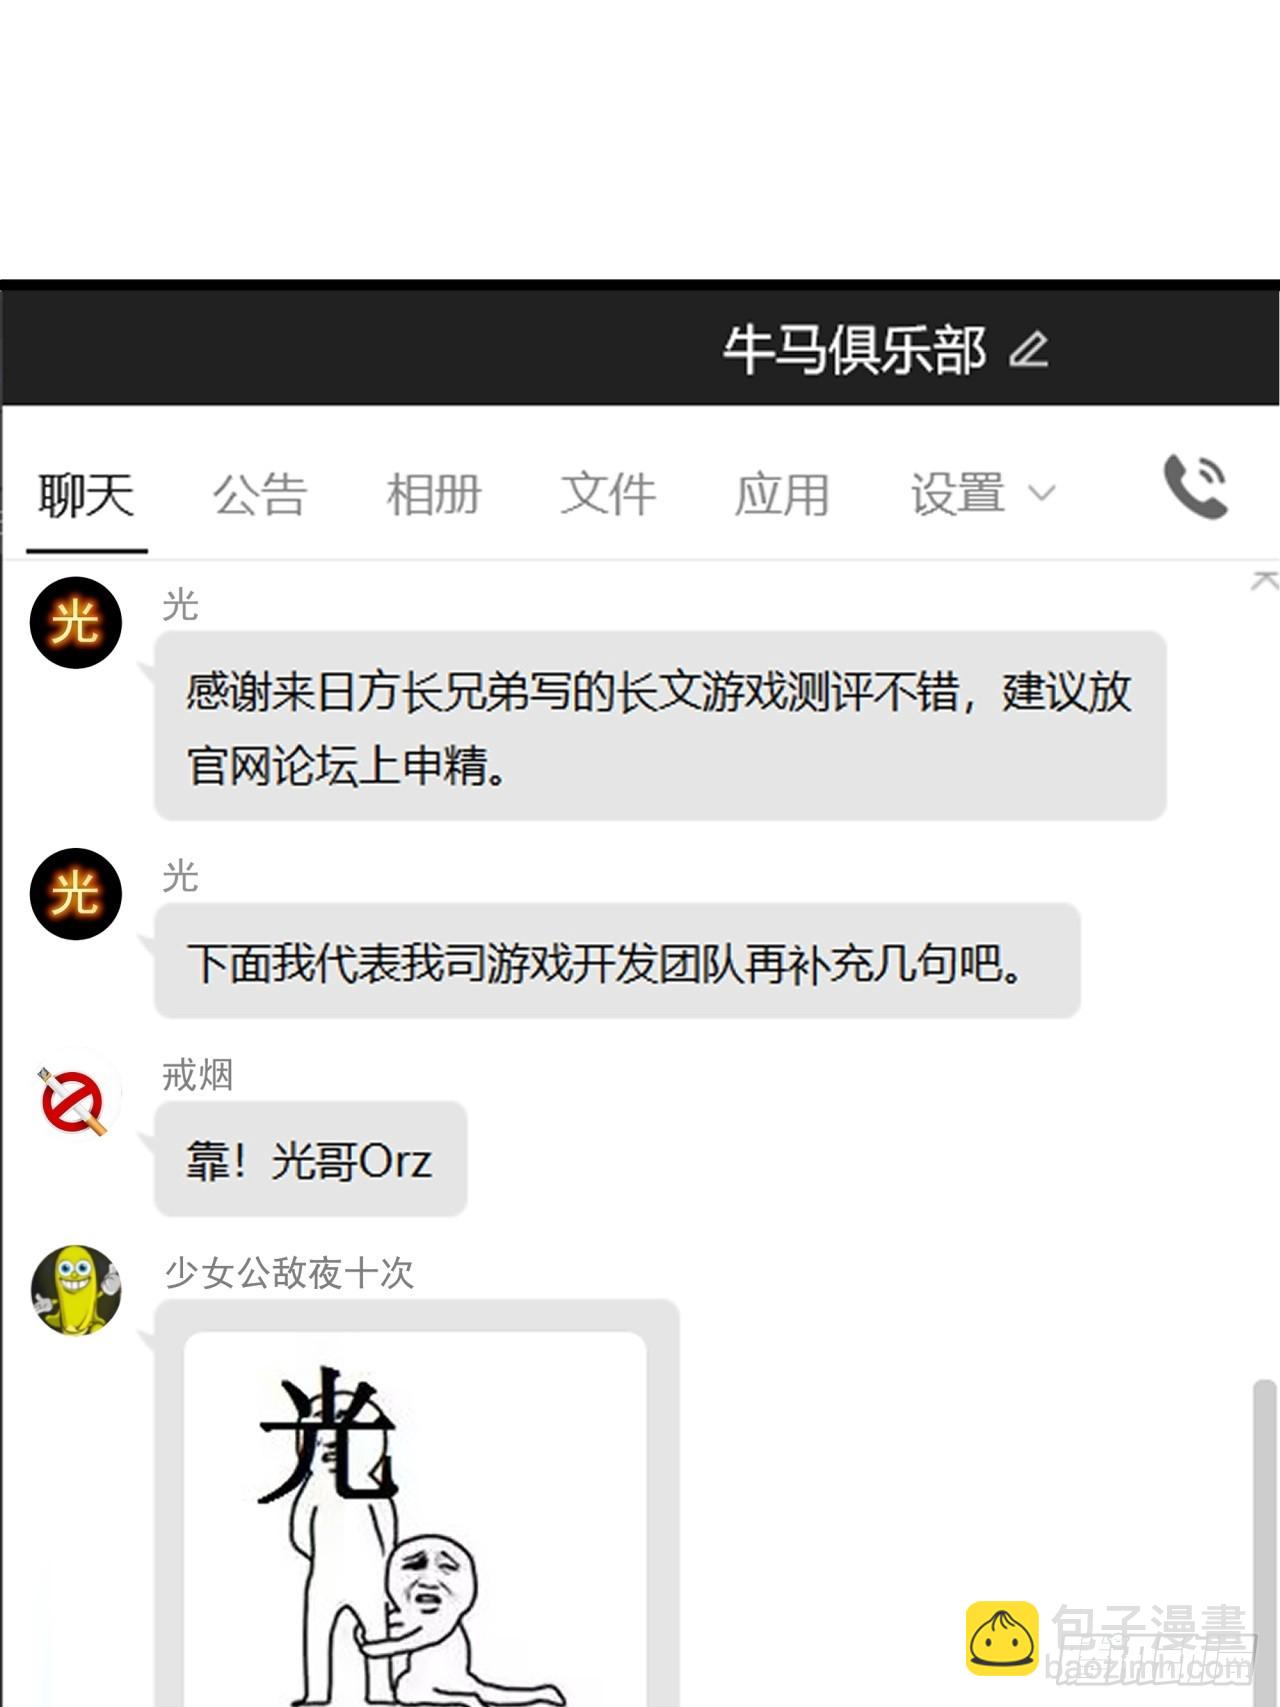This screenshot has width=1280, height=1707.
Task: Switch to the 聊天 tab
Action: (x=86, y=495)
